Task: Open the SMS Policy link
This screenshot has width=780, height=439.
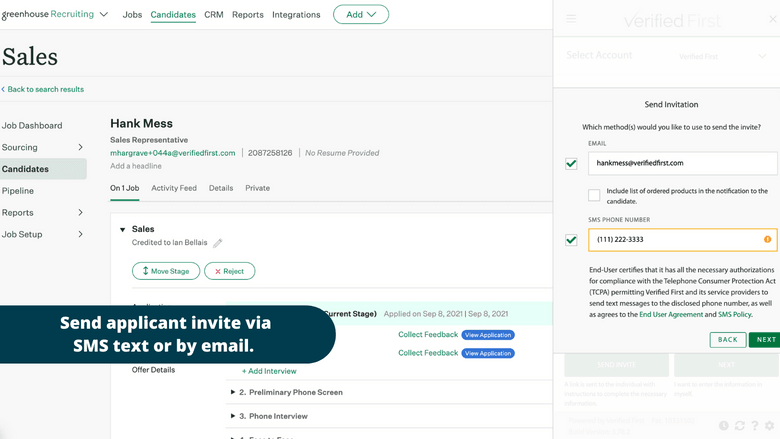Action: [x=734, y=314]
